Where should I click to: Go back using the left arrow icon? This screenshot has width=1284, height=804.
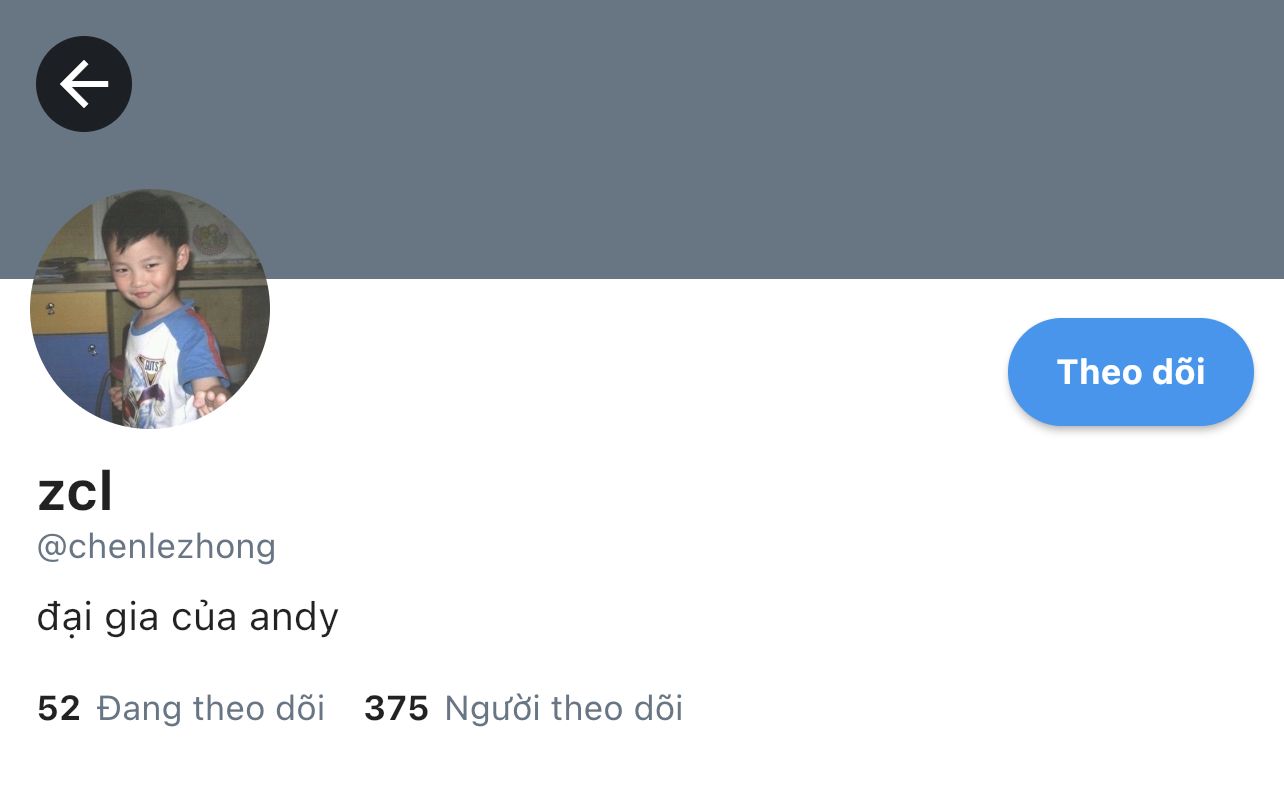[84, 84]
